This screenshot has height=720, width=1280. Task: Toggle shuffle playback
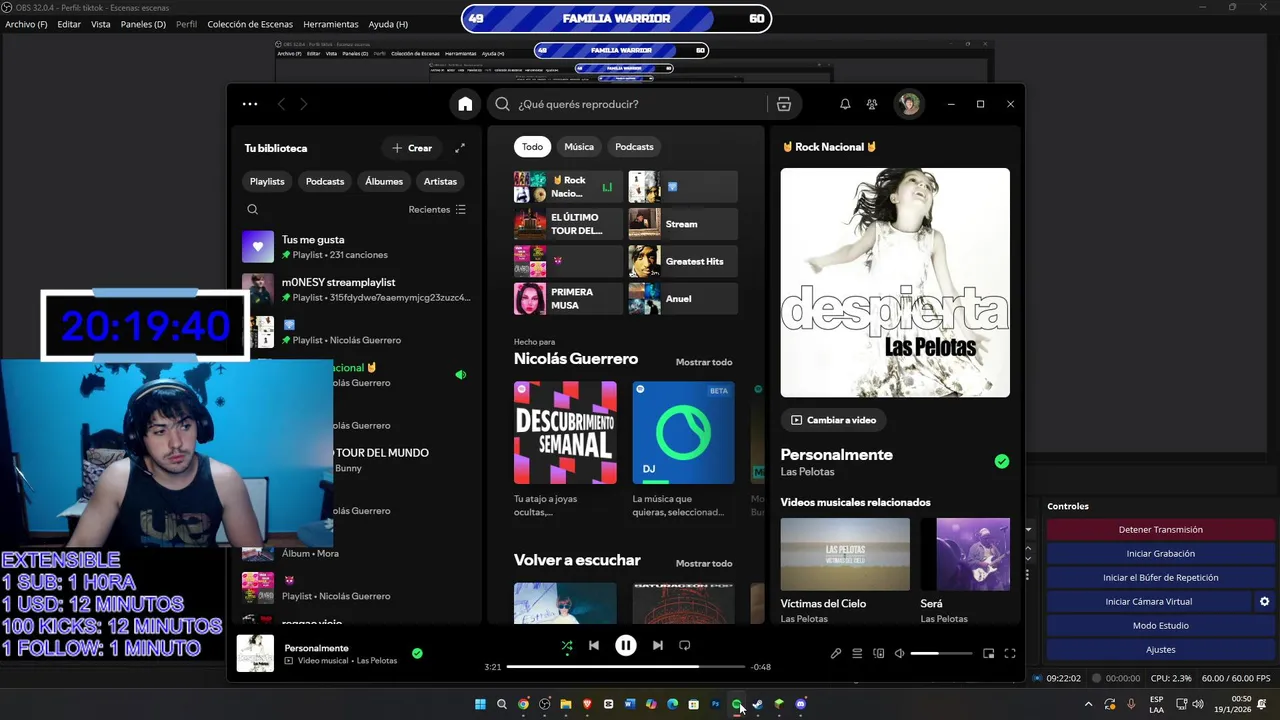567,646
